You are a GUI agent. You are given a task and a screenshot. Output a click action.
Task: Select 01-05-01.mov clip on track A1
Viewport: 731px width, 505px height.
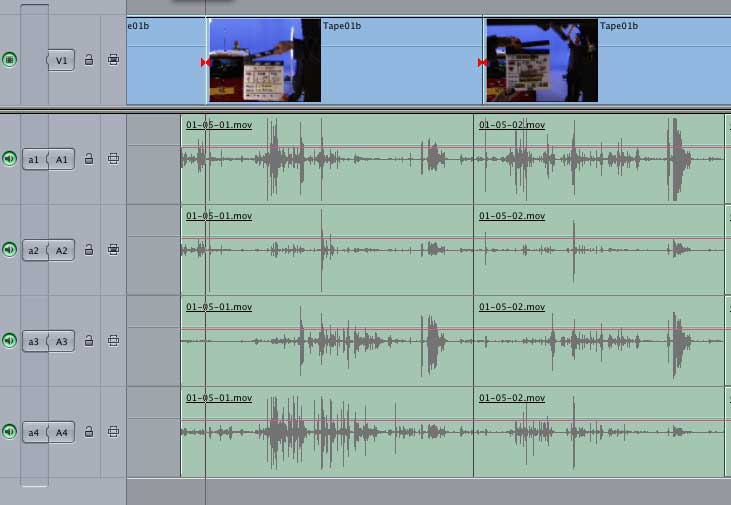tap(327, 159)
